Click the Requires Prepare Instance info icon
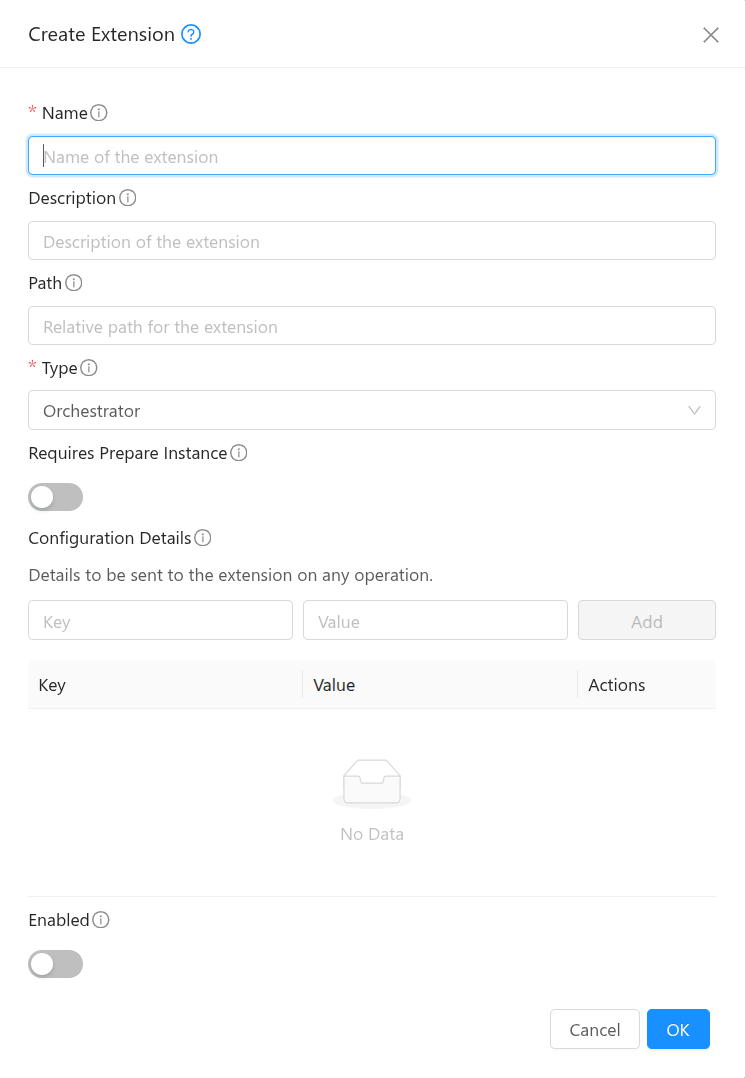Screen dimensions: 745x1078 (x=239, y=453)
